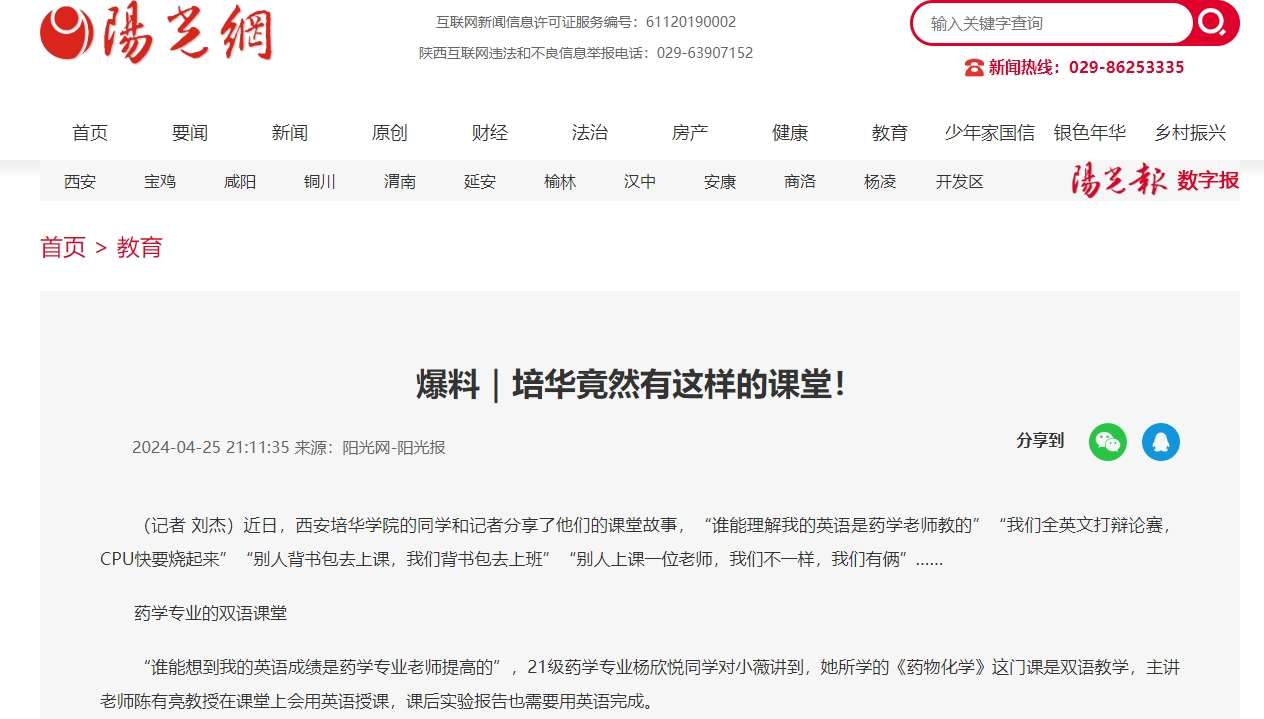Select the 汉中 city tab
The image size is (1264, 719).
tap(640, 182)
